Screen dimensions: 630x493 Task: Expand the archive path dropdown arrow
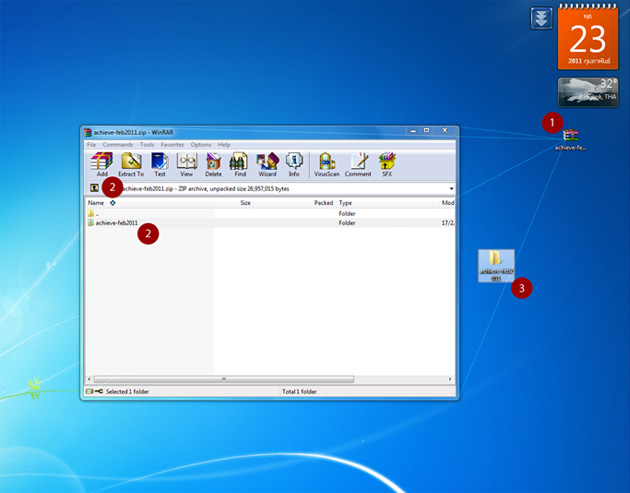(x=452, y=188)
